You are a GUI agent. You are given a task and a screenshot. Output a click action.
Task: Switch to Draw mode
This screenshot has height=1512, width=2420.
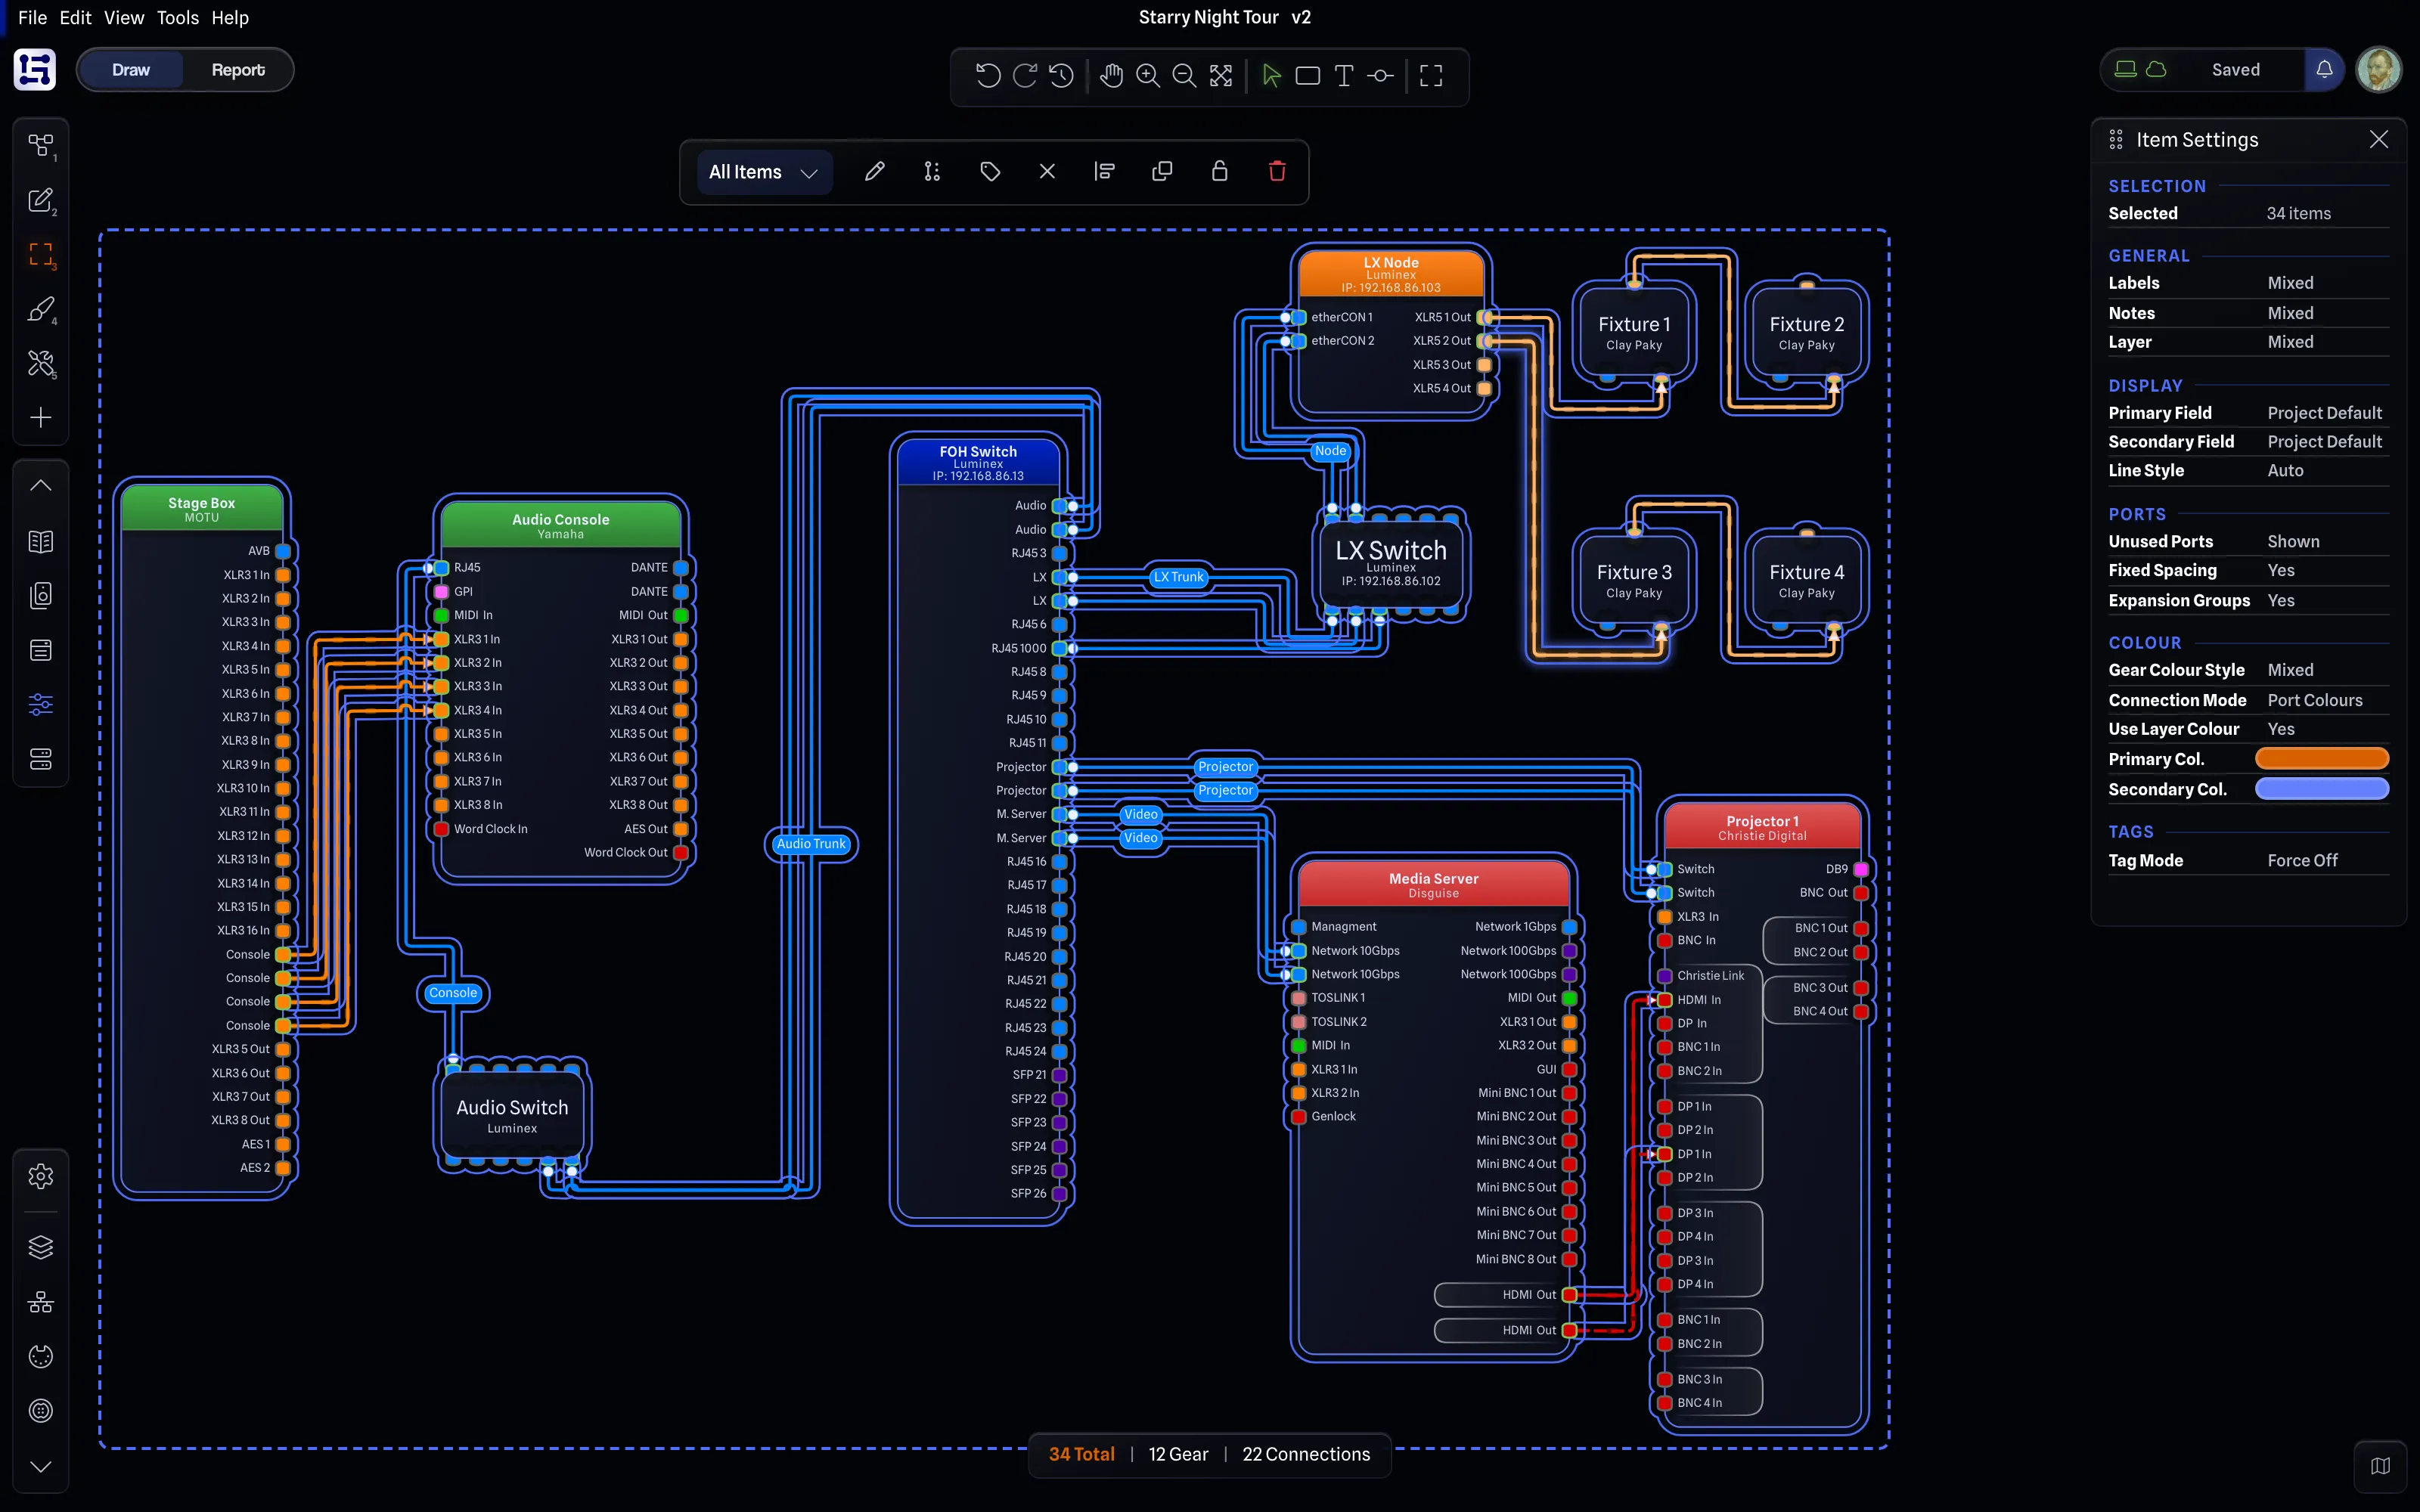(x=131, y=70)
